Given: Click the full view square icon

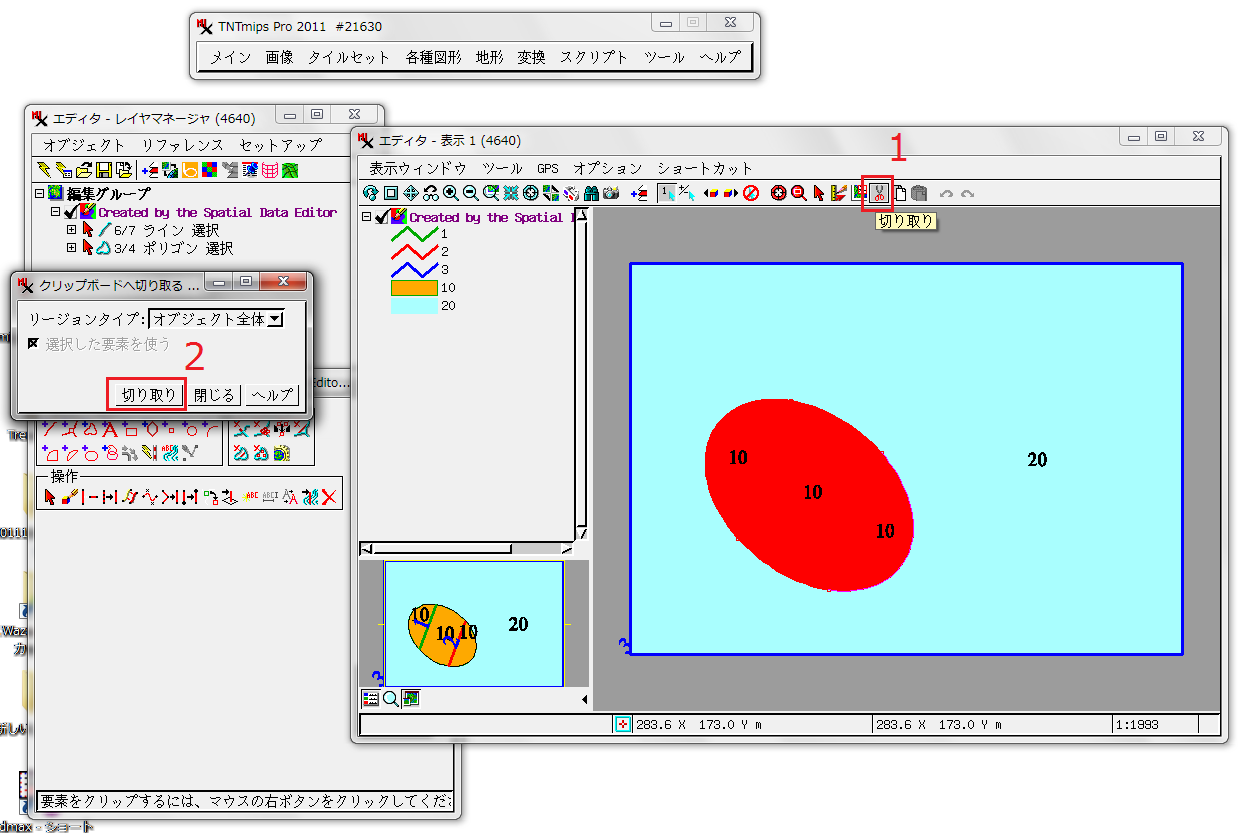Looking at the screenshot, I should click(x=391, y=193).
